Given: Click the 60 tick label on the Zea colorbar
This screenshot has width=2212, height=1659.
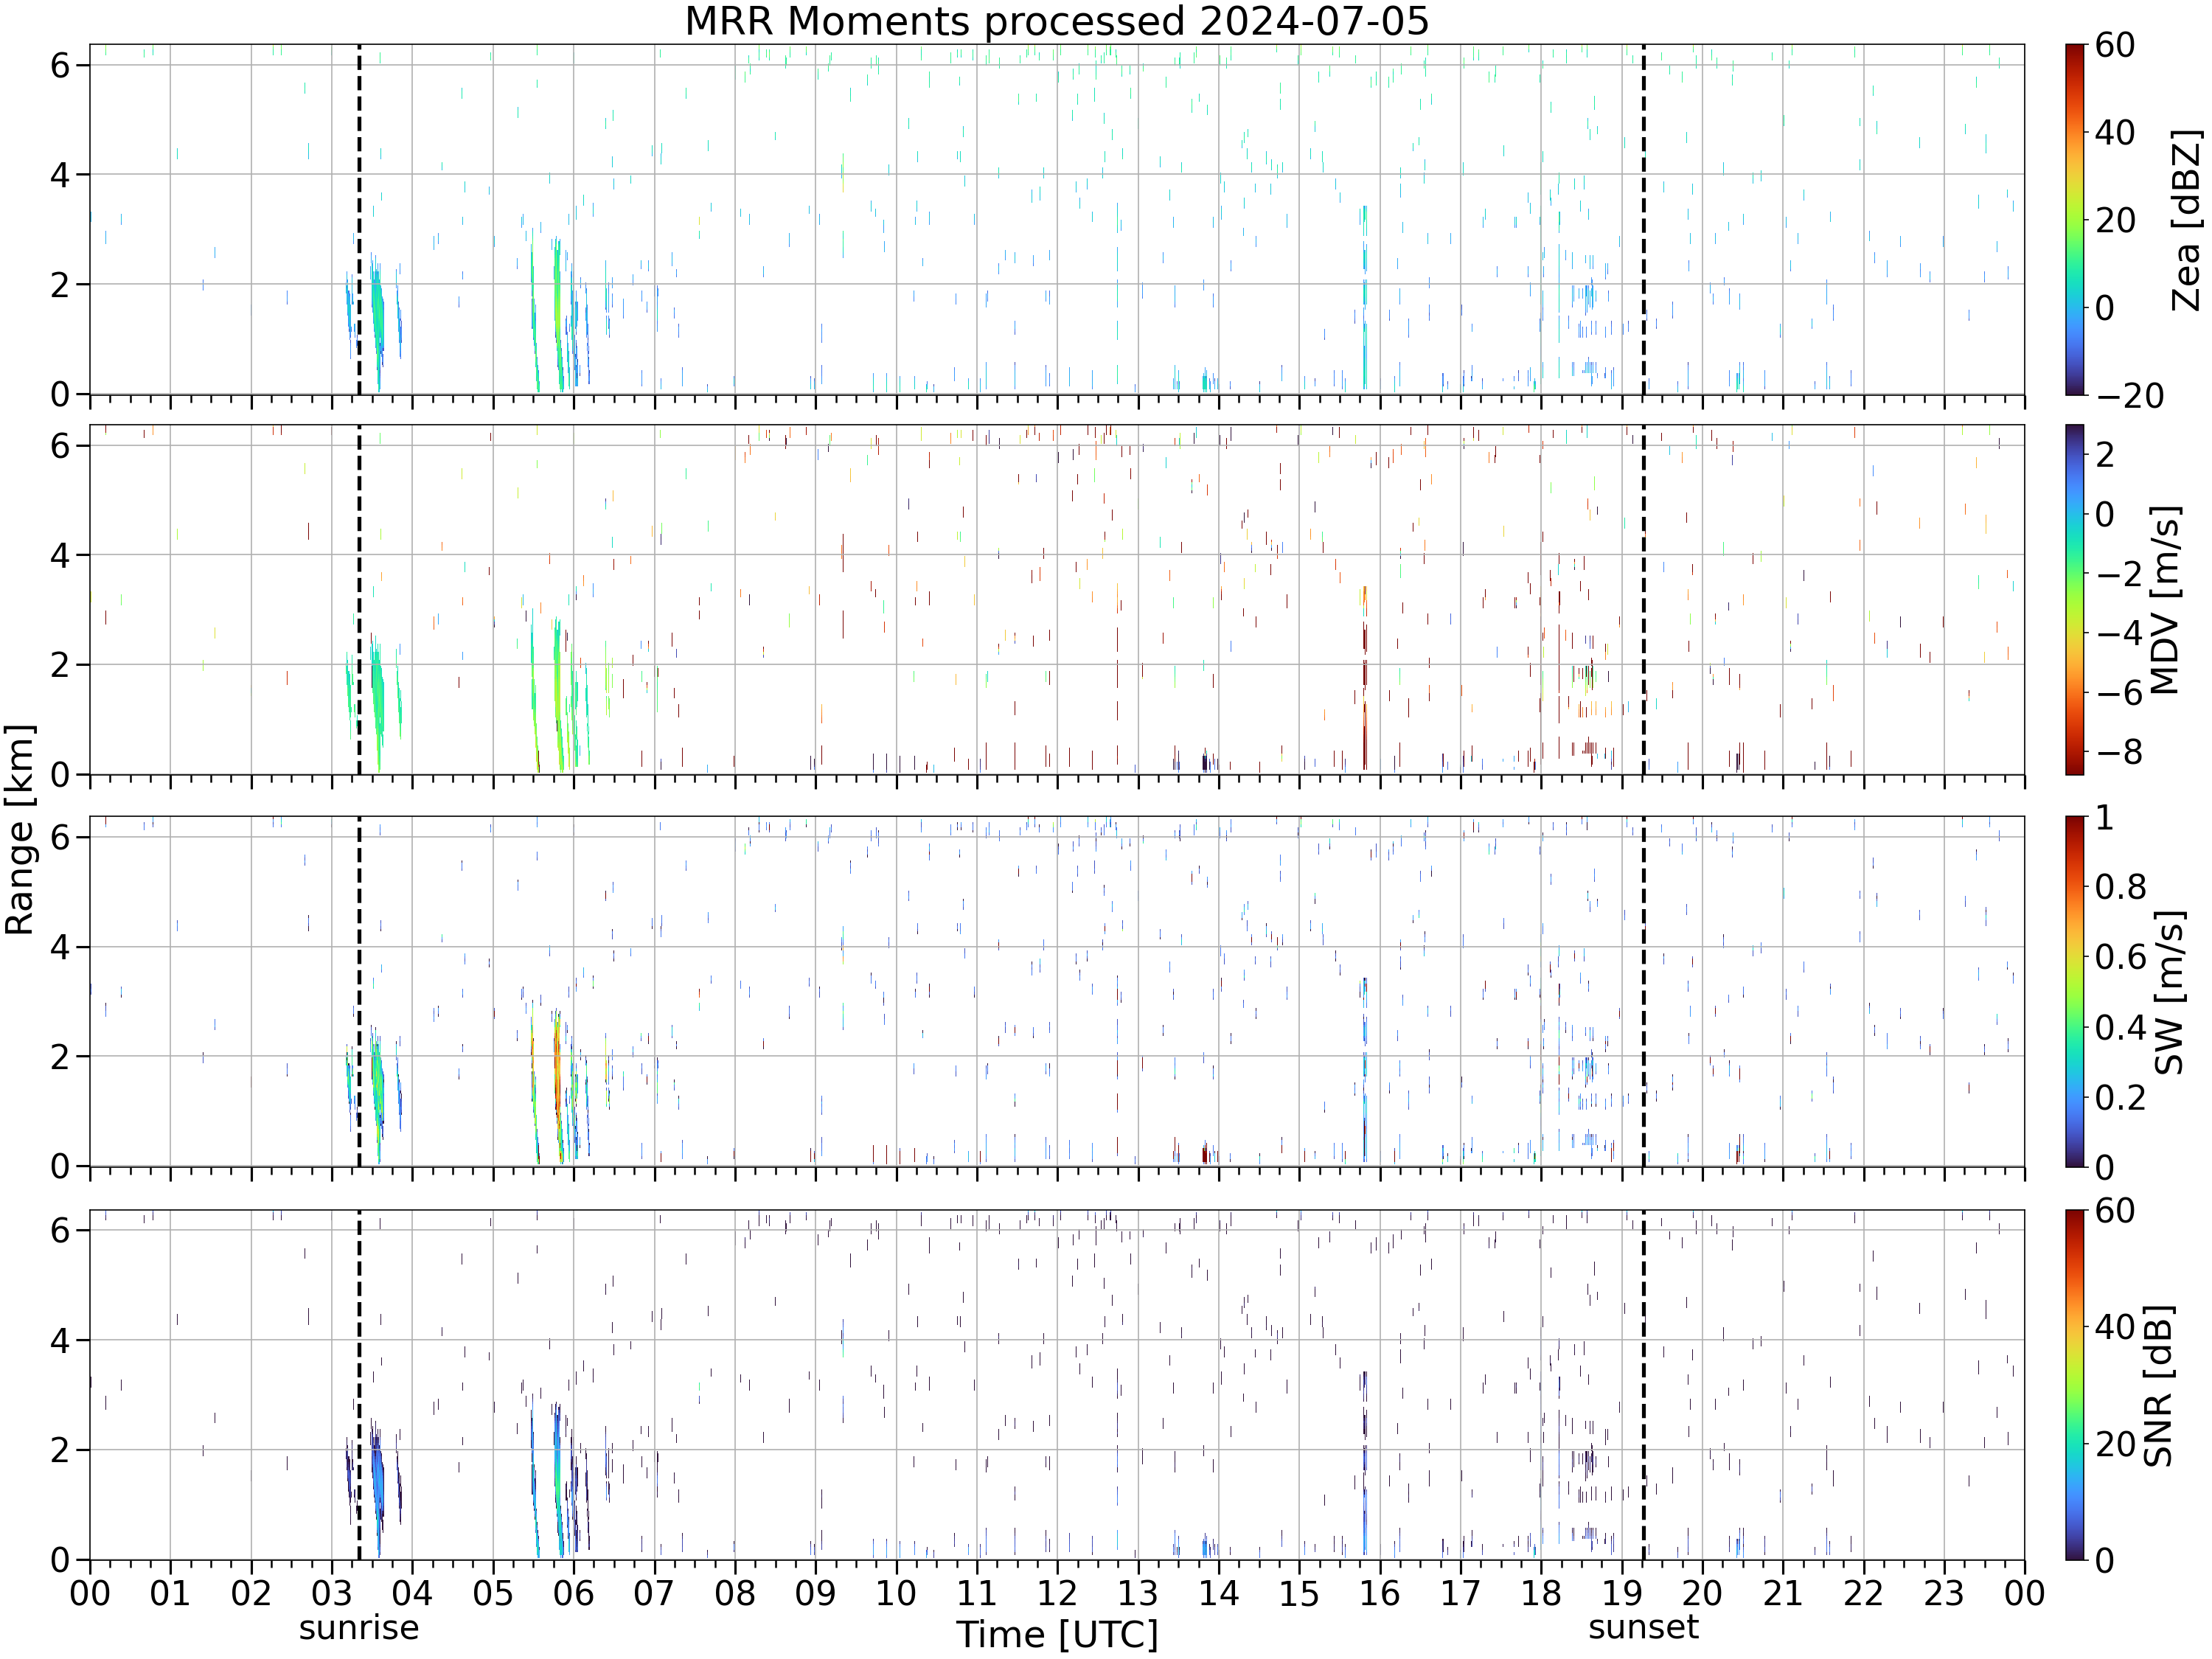Looking at the screenshot, I should click(x=2115, y=45).
